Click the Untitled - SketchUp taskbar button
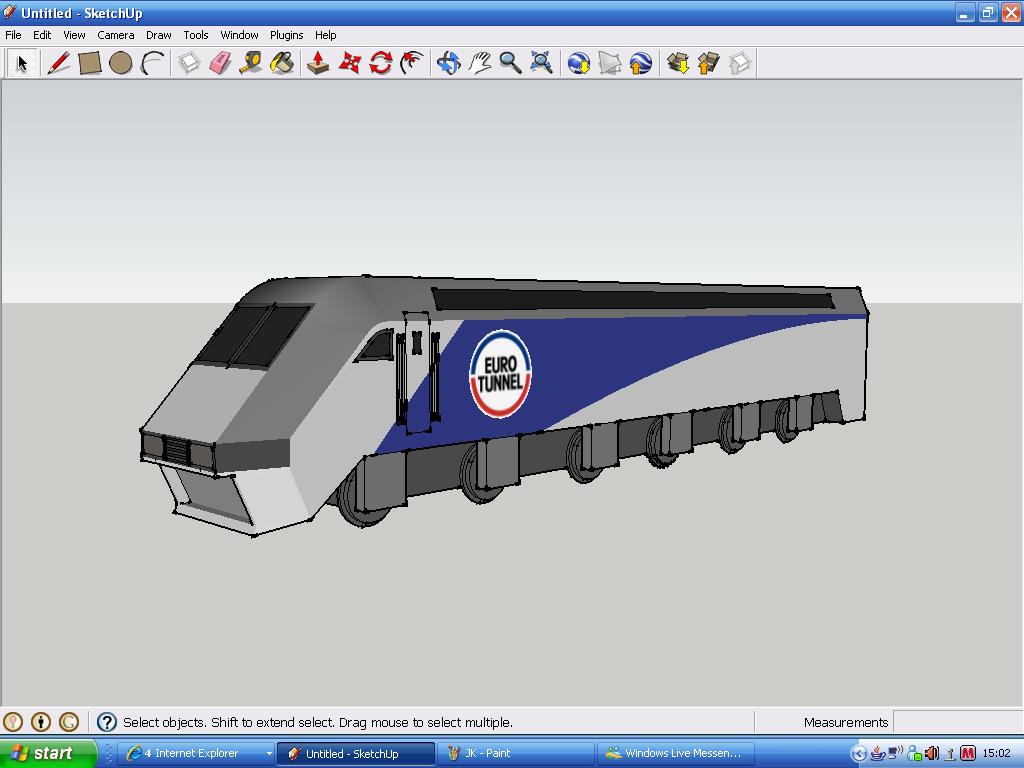This screenshot has height=768, width=1024. 355,754
